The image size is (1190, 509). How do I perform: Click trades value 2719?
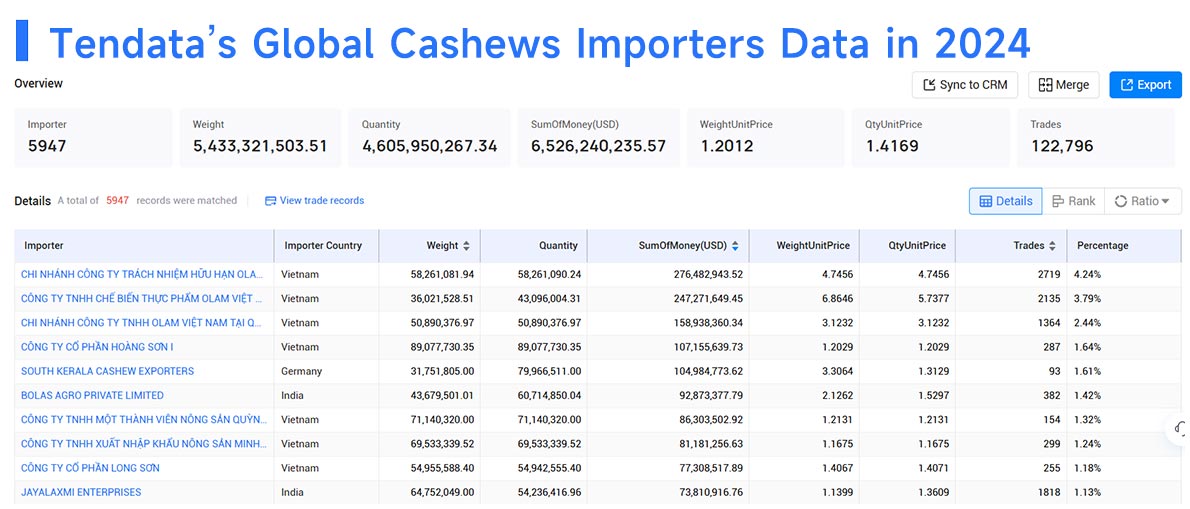pos(1048,274)
